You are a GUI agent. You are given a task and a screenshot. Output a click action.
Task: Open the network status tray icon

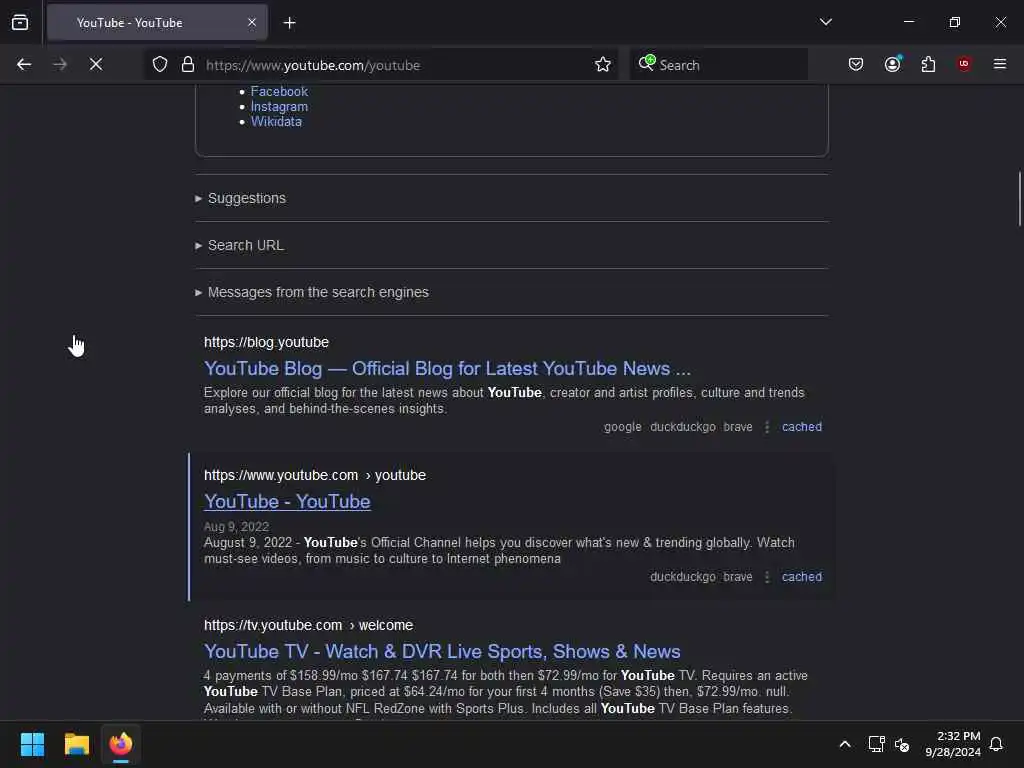point(876,744)
